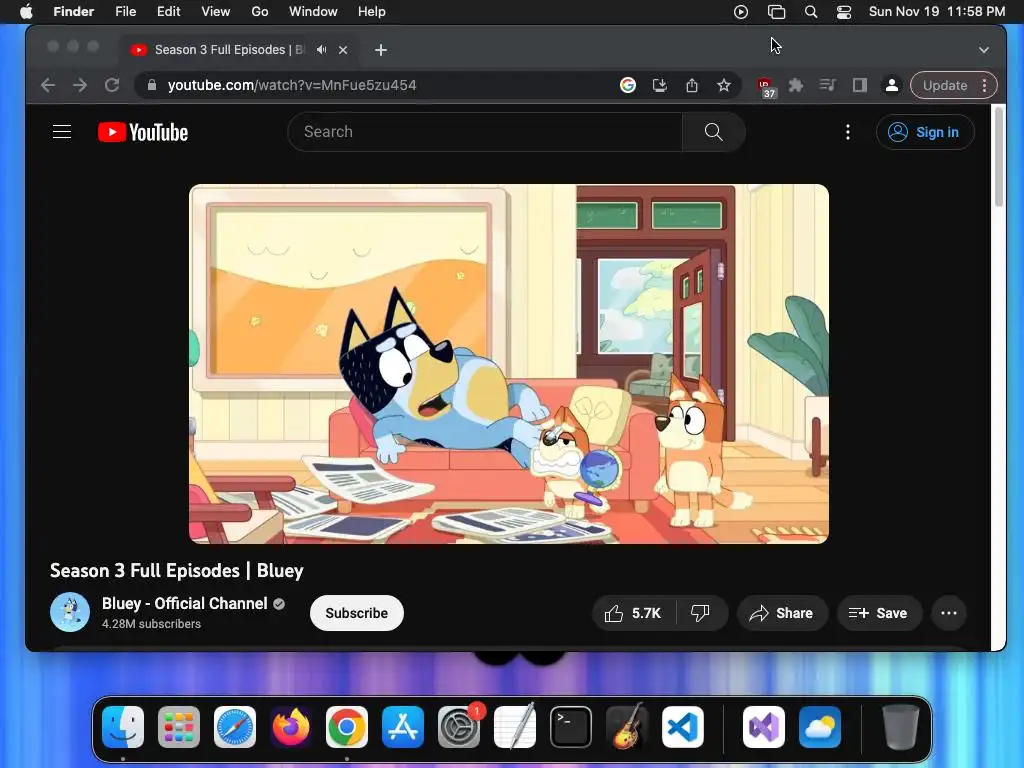Reload the YouTube page
Viewport: 1024px width, 768px height.
coord(112,85)
